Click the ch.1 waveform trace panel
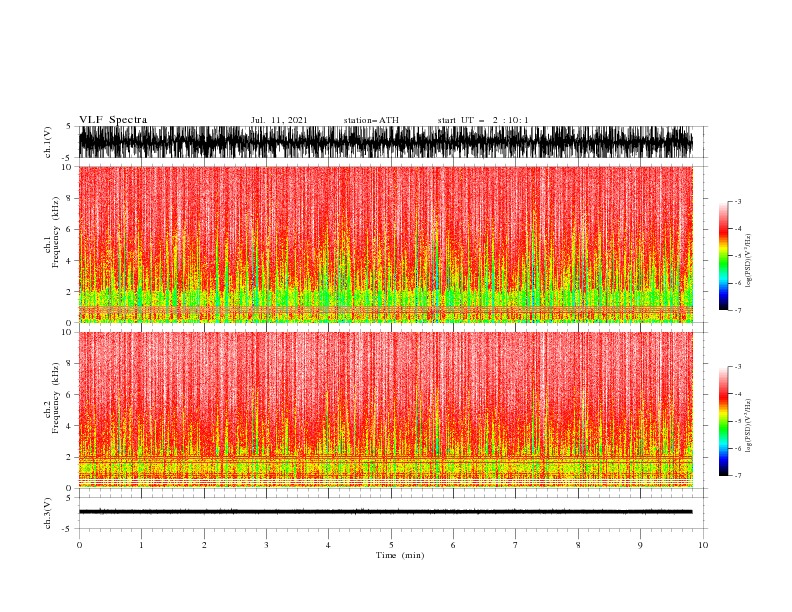The width and height of the screenshot is (792, 612). 391,142
